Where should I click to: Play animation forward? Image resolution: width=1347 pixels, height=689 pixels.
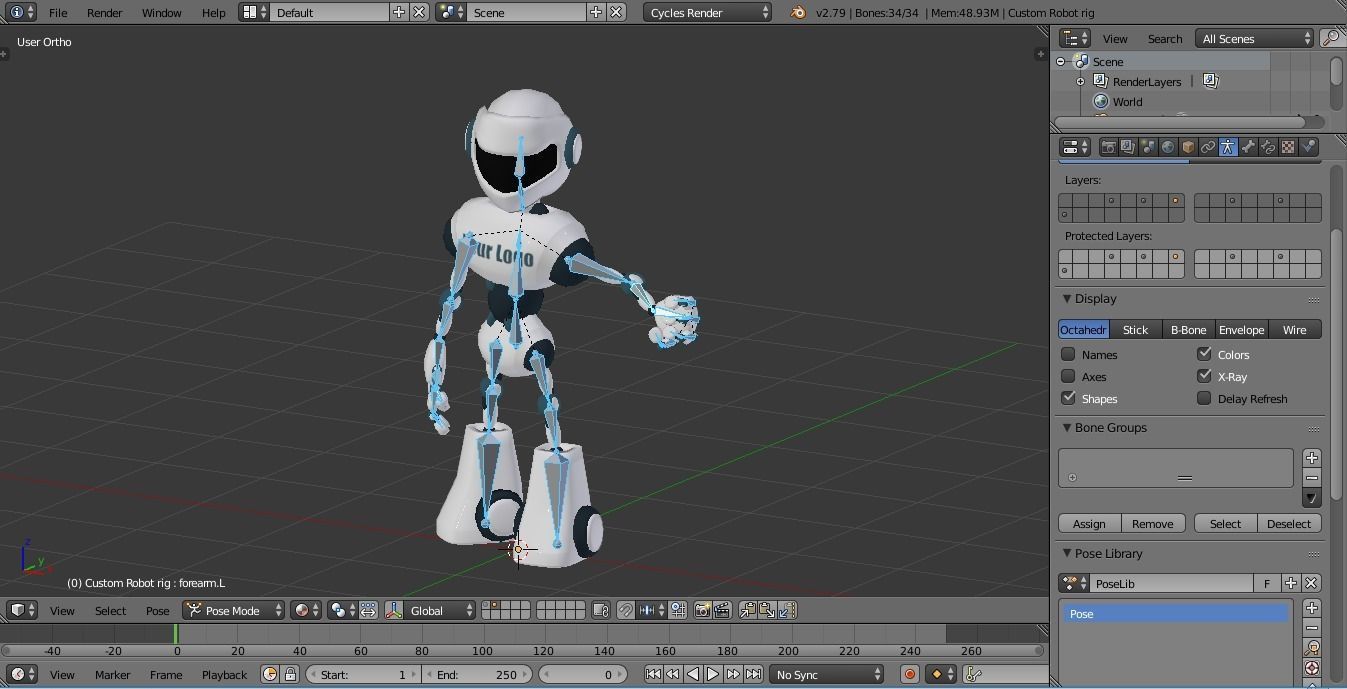pyautogui.click(x=713, y=675)
